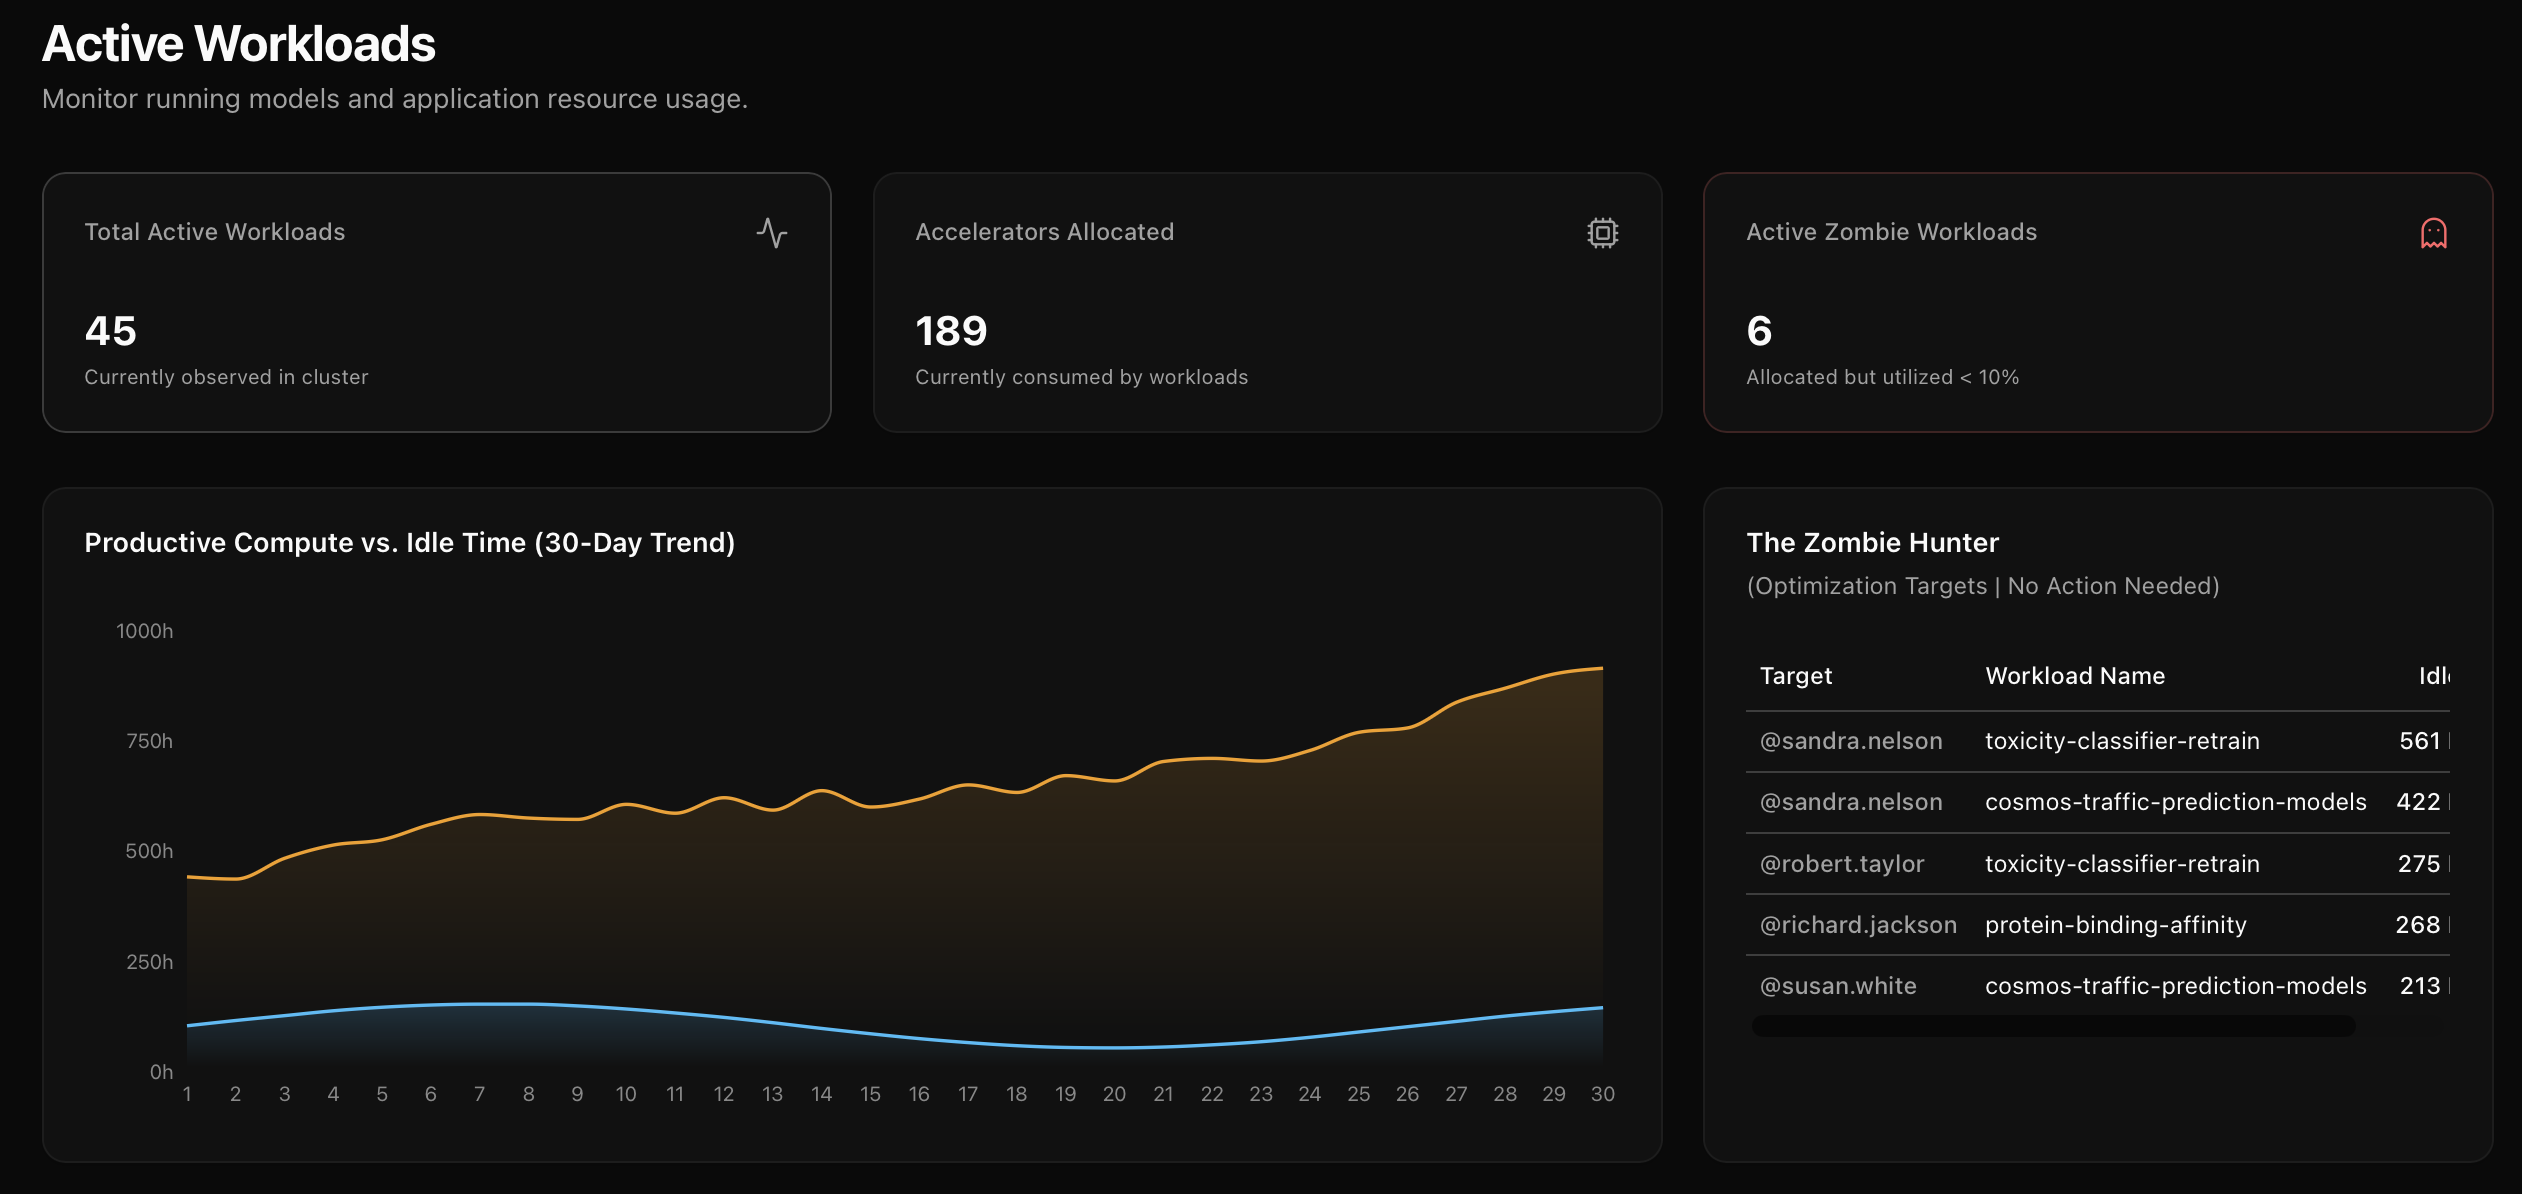Click the ghost icon on Zombie Workloads card
The width and height of the screenshot is (2522, 1194).
pyautogui.click(x=2433, y=233)
